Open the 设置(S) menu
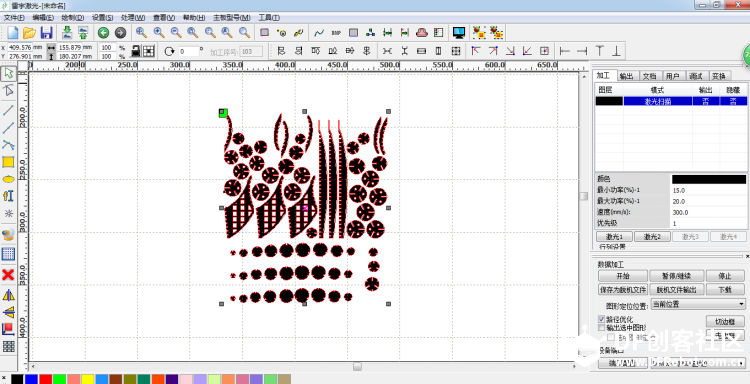 pos(103,18)
